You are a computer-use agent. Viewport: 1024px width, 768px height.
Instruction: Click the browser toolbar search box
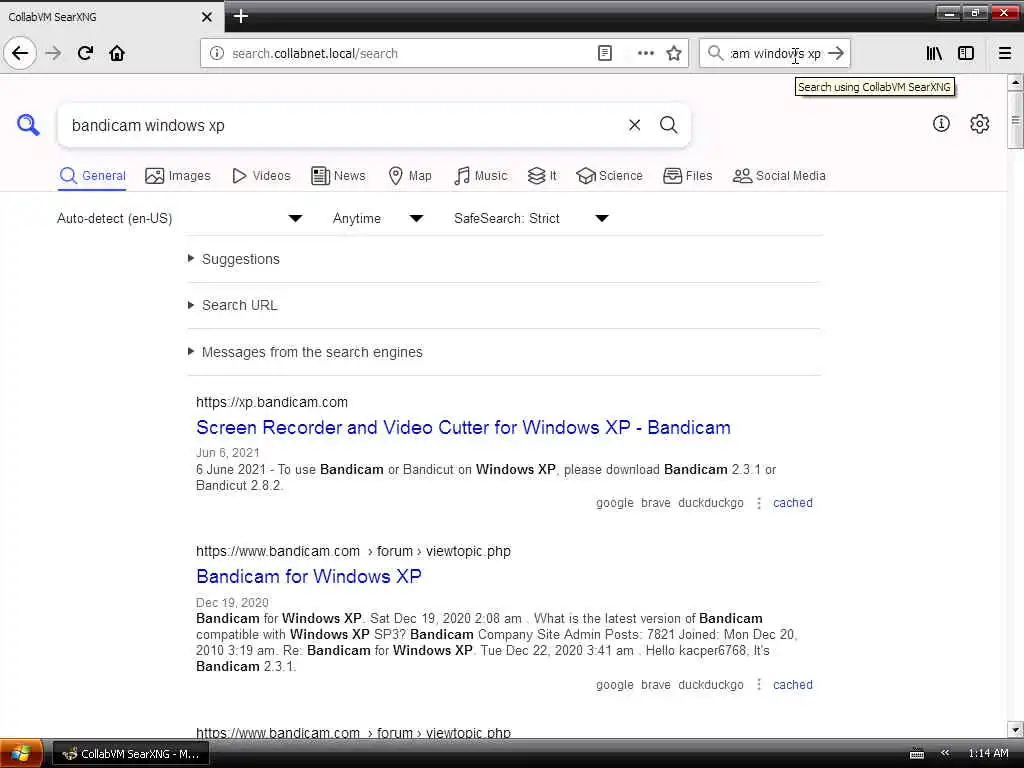[775, 54]
